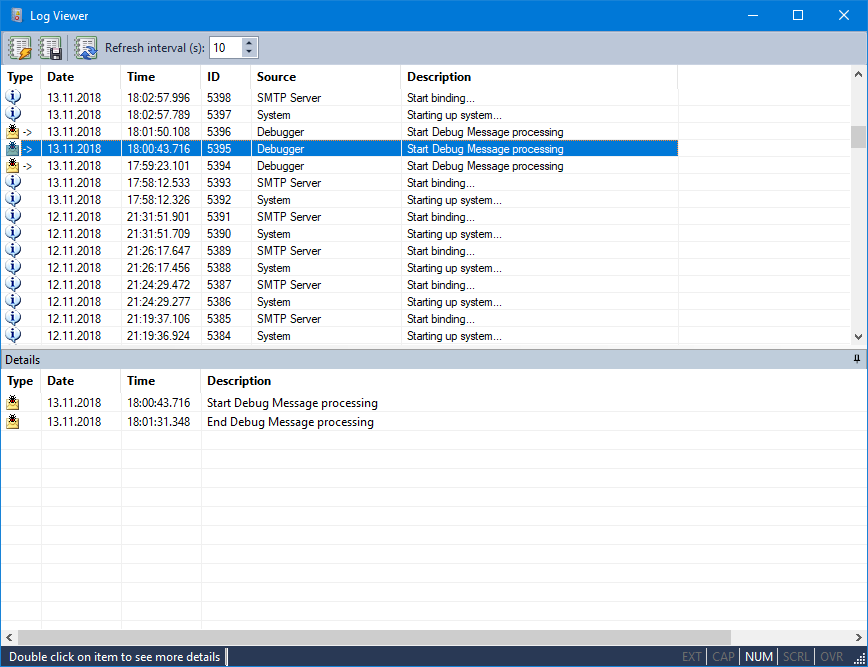Click the info icon of log entry 5389
Viewport: 868px width, 667px height.
tap(13, 250)
